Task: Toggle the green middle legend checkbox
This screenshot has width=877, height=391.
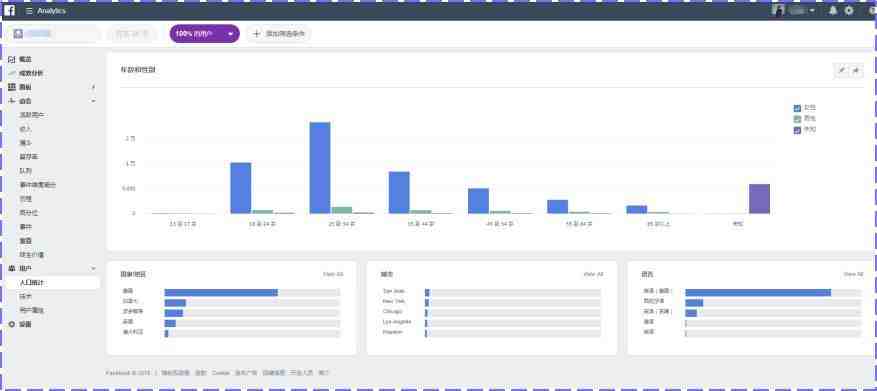Action: click(797, 119)
